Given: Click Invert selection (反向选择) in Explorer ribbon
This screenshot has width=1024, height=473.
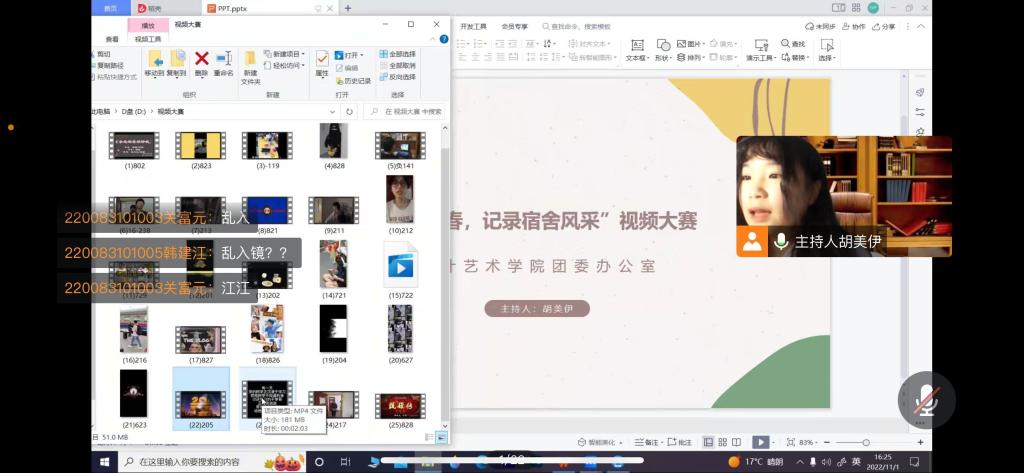Looking at the screenshot, I should coord(397,76).
